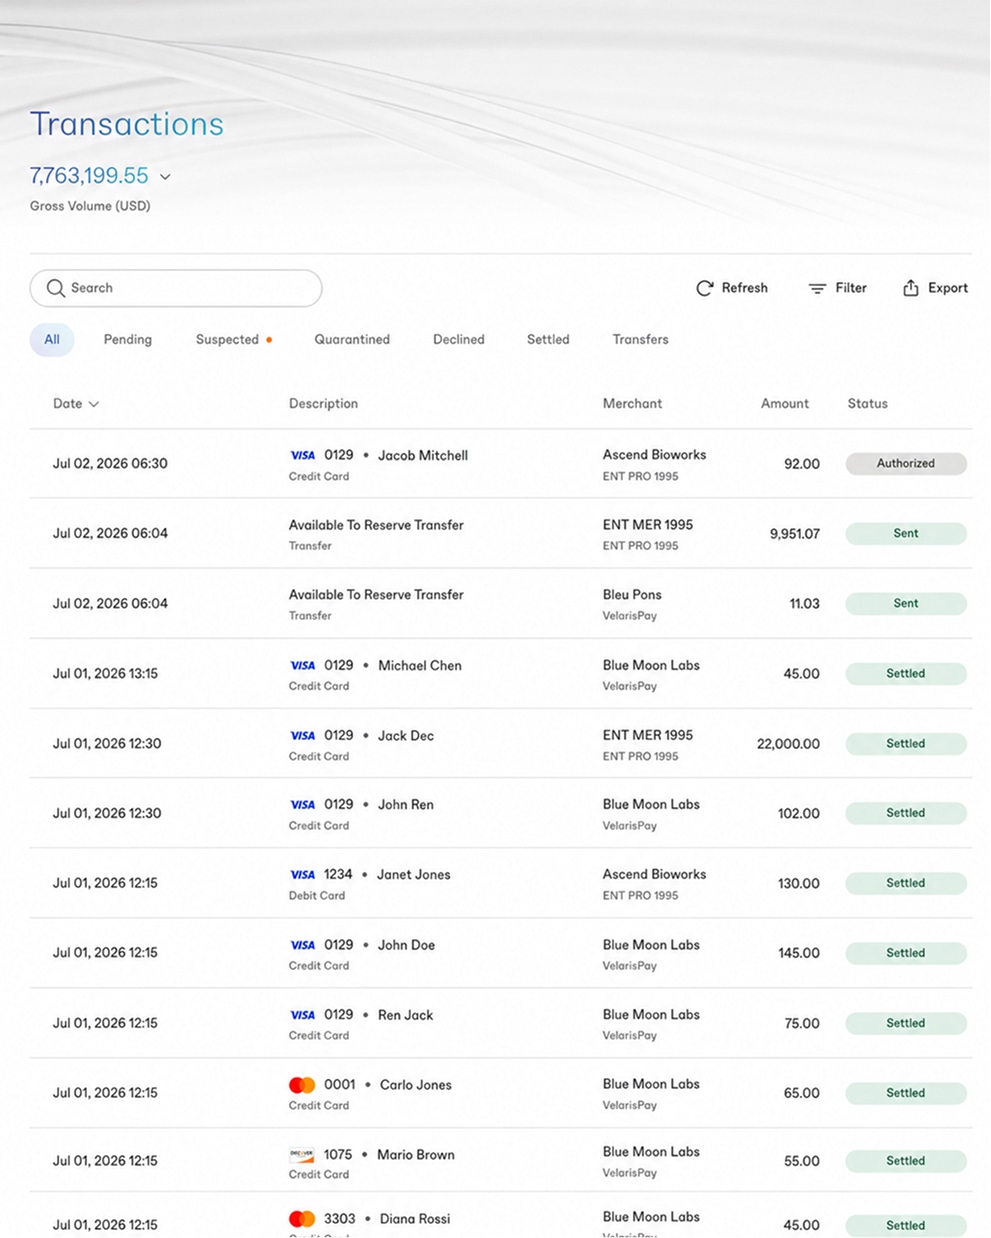Click Visa logo in Ren Jack row
Screen dimensions: 991x1238
pyautogui.click(x=302, y=1015)
